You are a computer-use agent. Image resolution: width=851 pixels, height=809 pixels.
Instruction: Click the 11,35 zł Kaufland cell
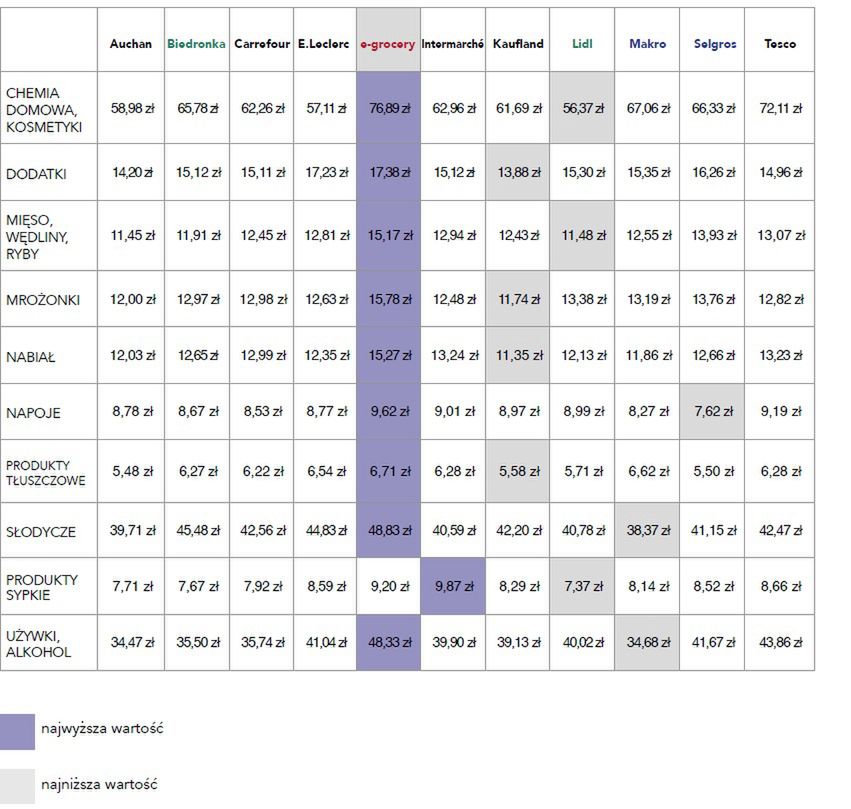(518, 355)
